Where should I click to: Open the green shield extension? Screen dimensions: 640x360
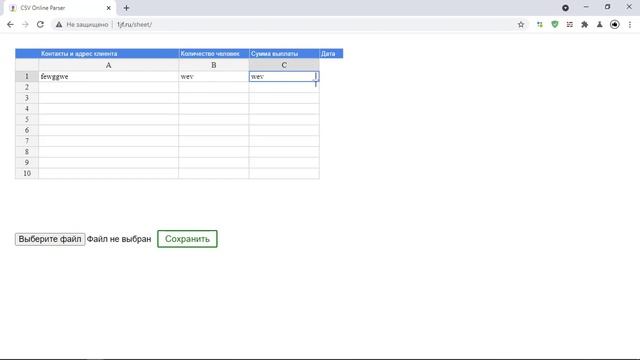point(555,24)
